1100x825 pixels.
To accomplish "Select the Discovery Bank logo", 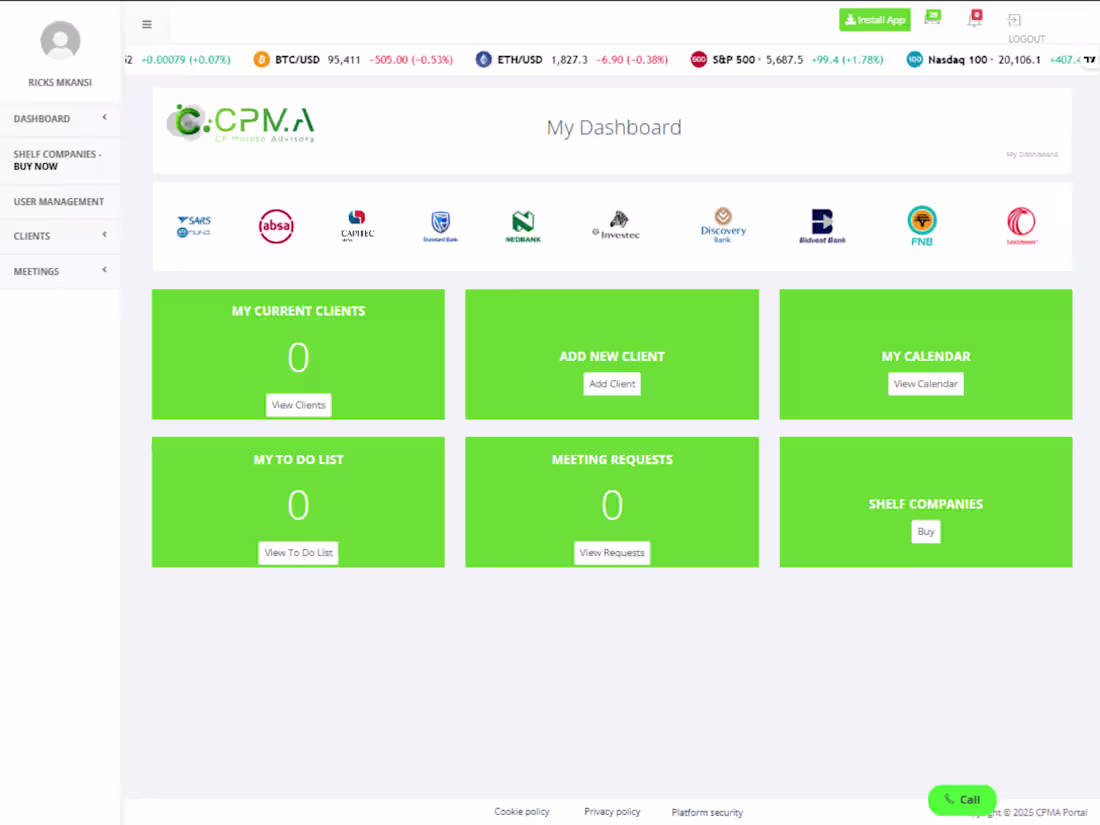I will click(723, 225).
